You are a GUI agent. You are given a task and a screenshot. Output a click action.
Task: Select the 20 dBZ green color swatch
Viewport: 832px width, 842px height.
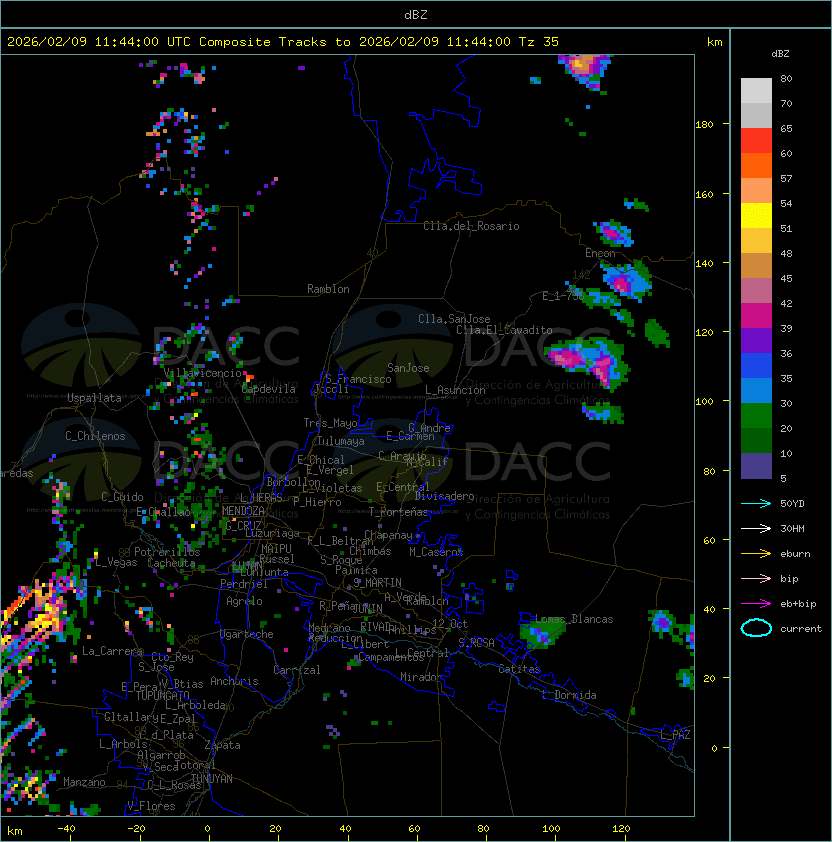(x=756, y=415)
